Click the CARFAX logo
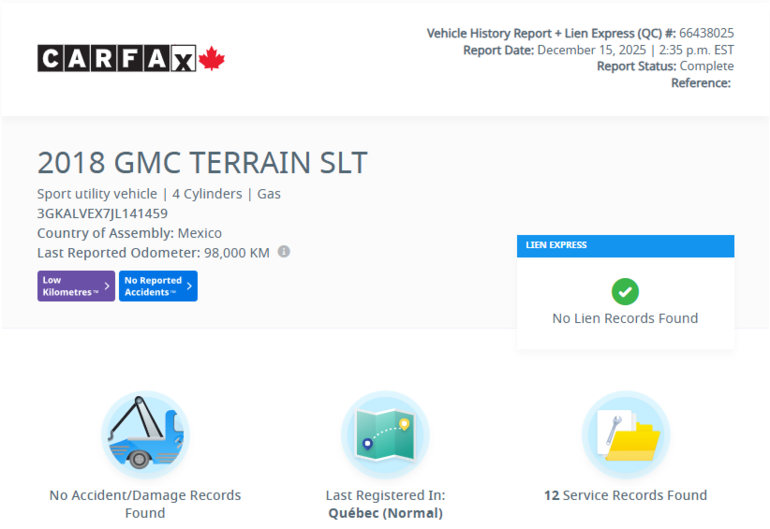Screen dimensions: 770x529 (117, 59)
